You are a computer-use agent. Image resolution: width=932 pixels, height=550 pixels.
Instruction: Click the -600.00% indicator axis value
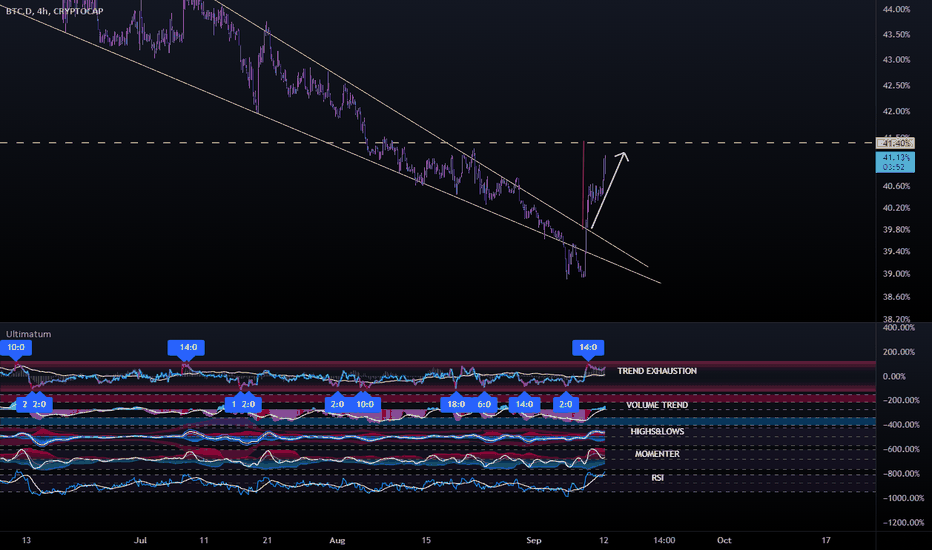pos(900,450)
